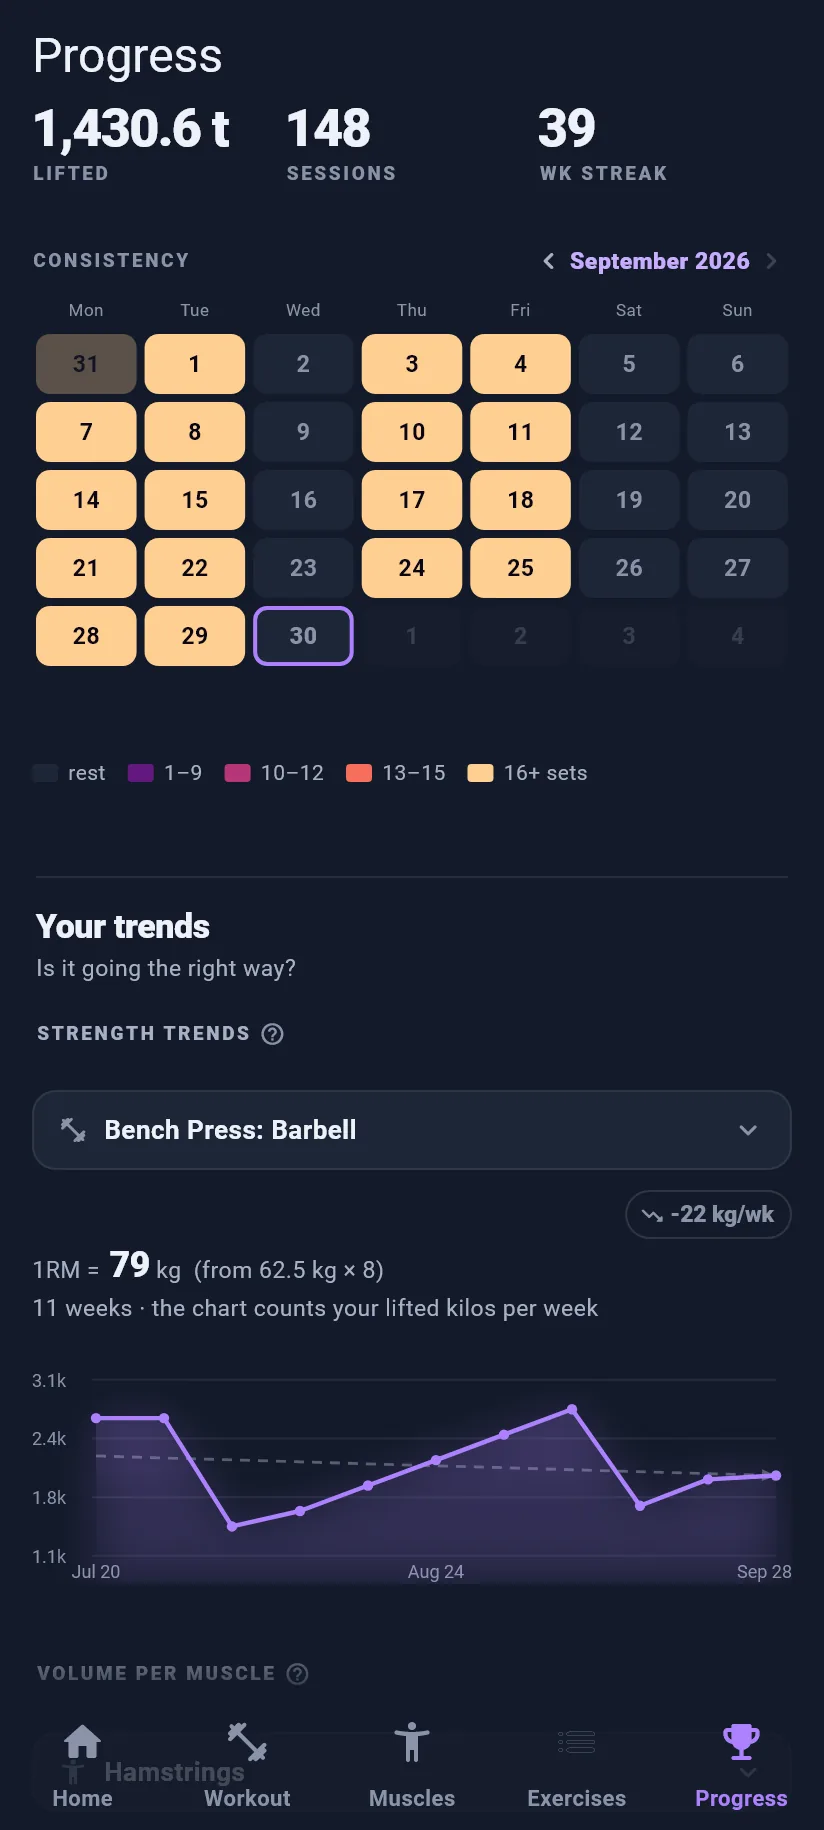The image size is (824, 1830).
Task: Select August 31 calendar cell
Action: point(86,364)
